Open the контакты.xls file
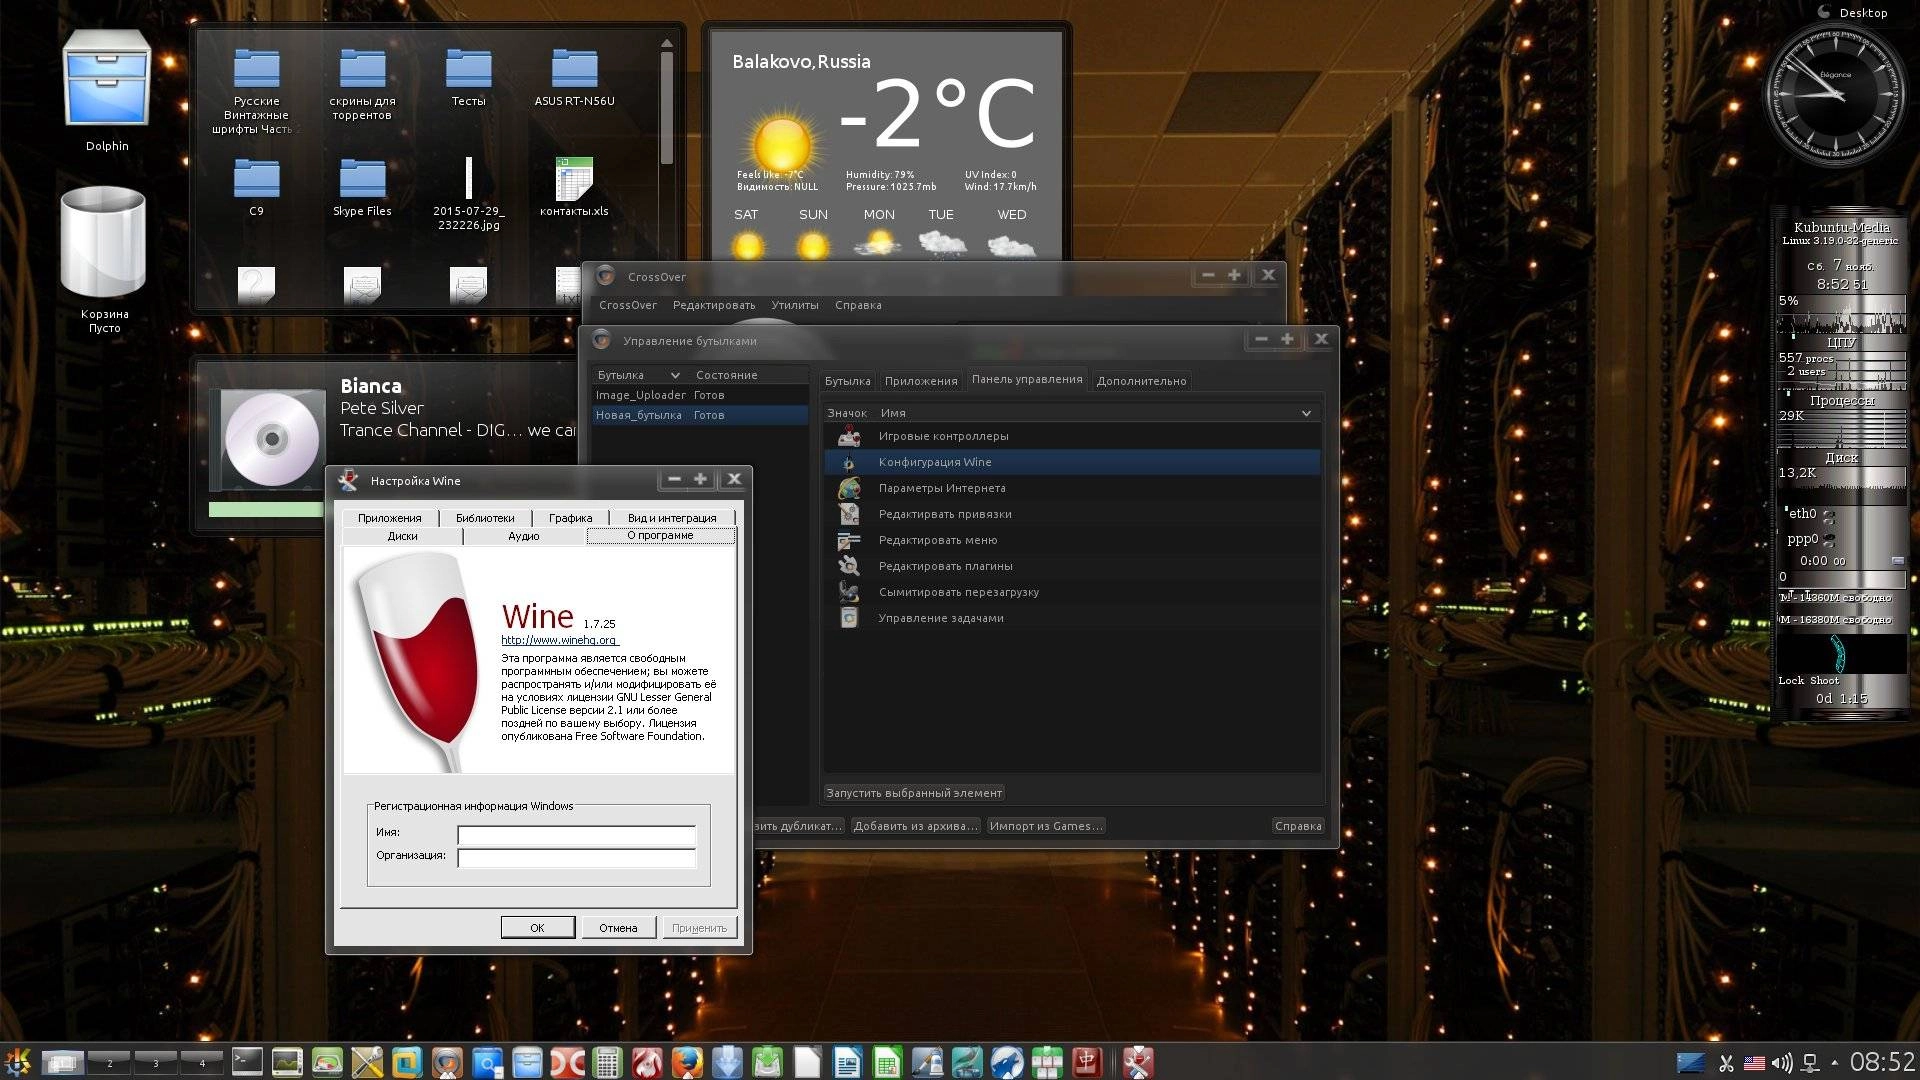This screenshot has width=1920, height=1080. coord(574,188)
